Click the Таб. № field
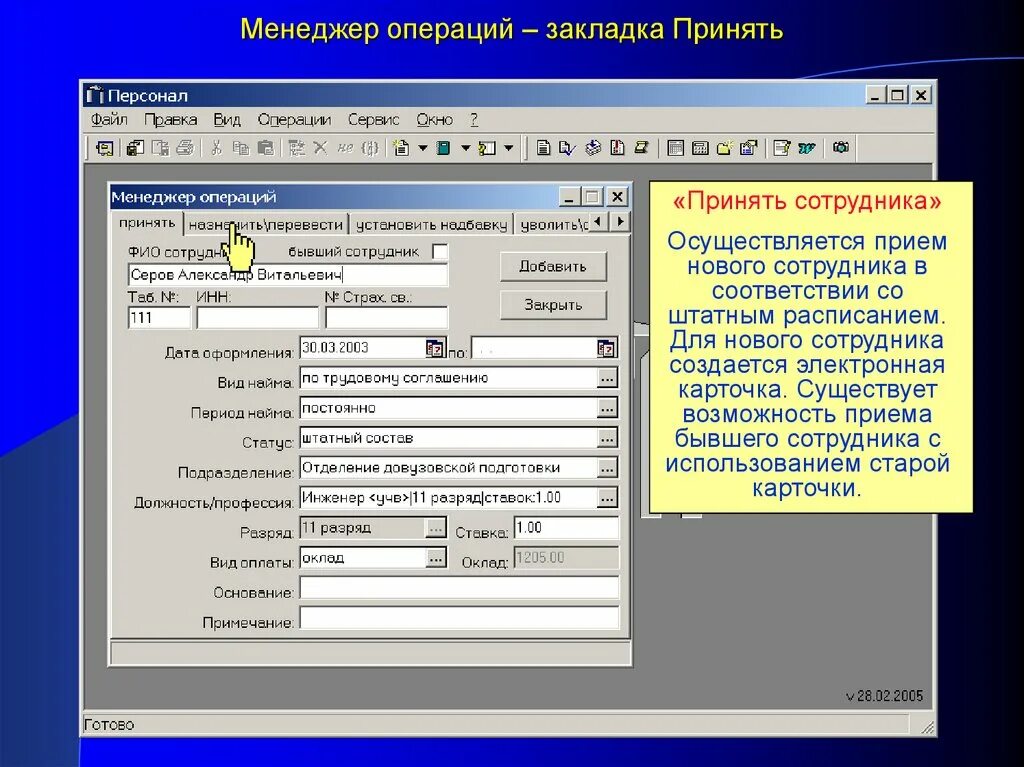 coord(159,318)
